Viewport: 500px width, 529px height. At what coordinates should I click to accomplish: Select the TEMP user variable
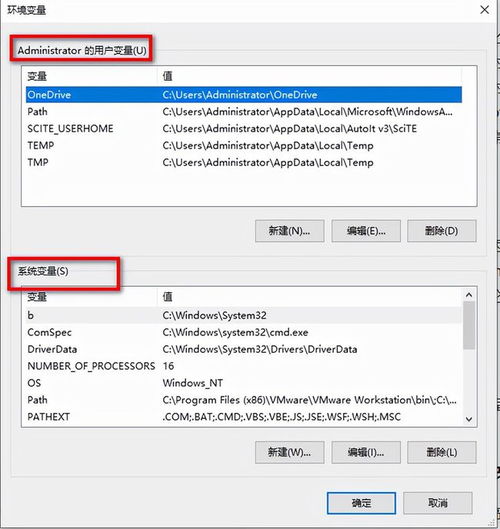[244, 145]
